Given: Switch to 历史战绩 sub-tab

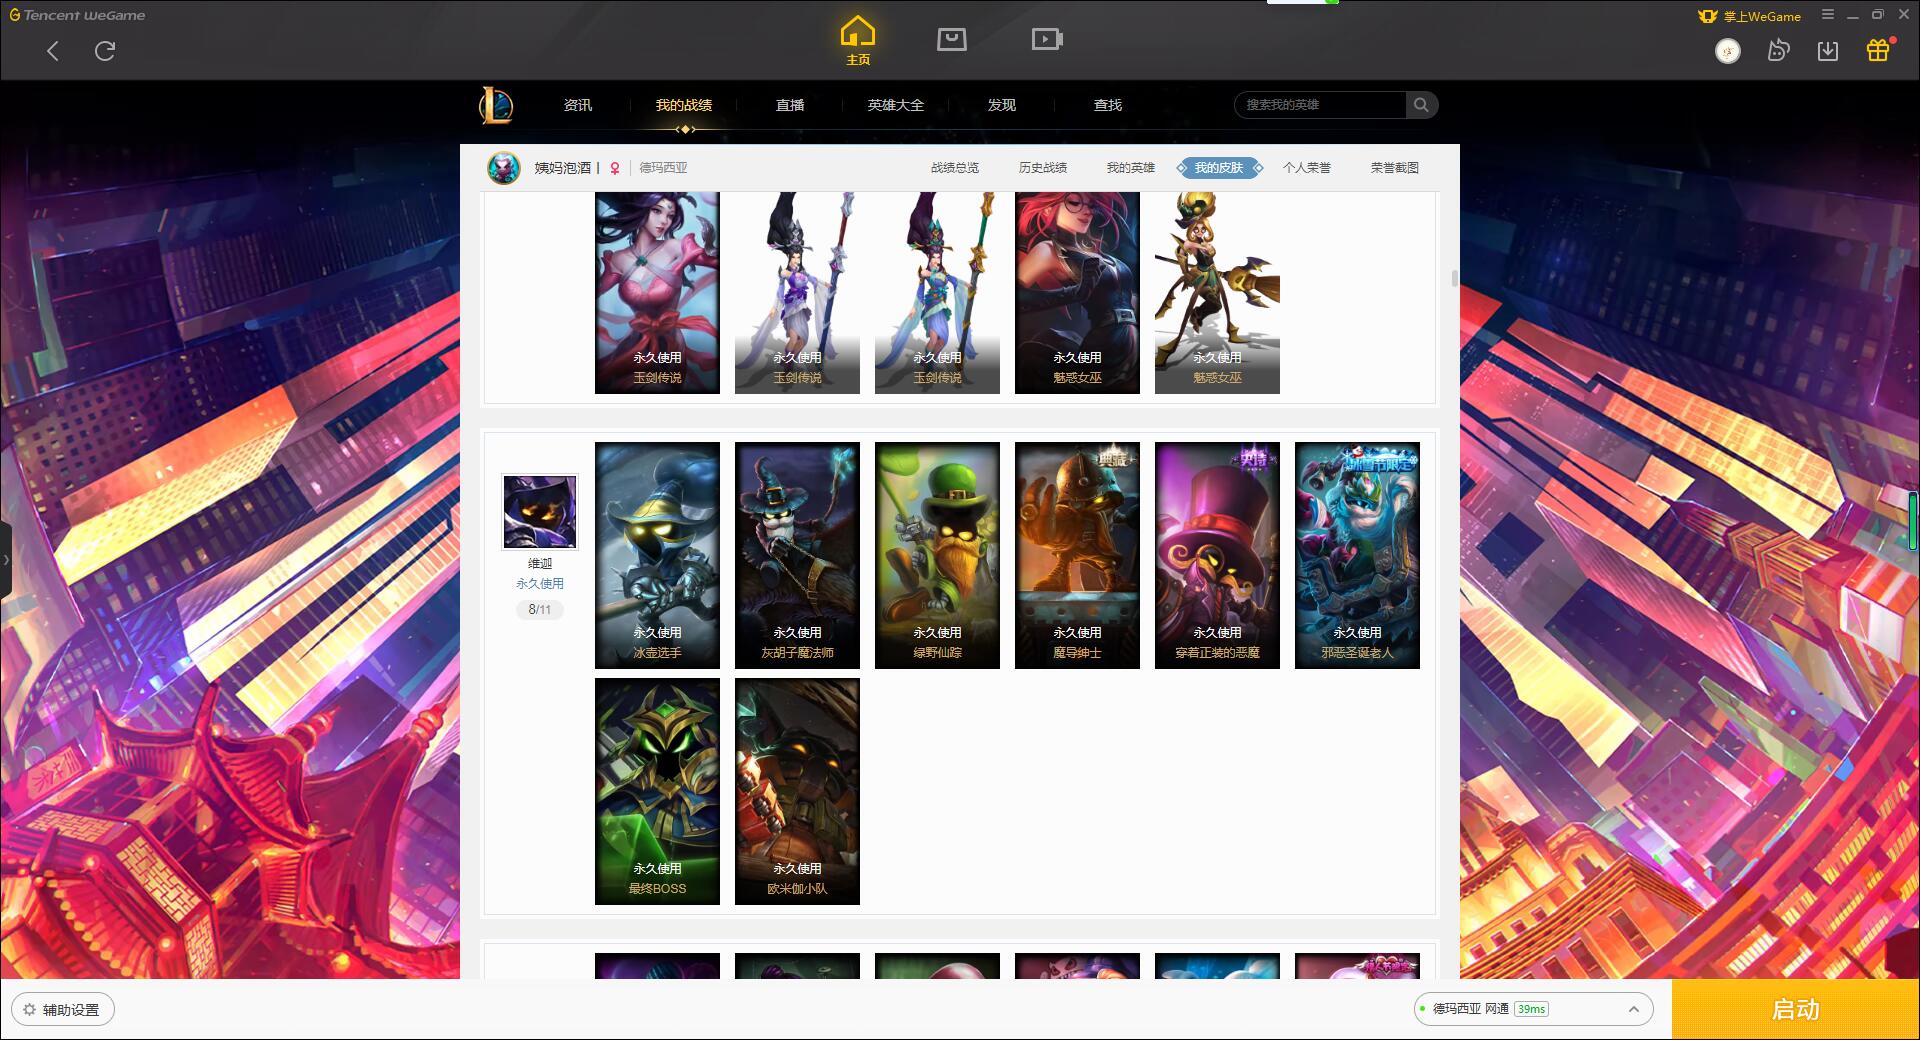Looking at the screenshot, I should (x=1043, y=168).
